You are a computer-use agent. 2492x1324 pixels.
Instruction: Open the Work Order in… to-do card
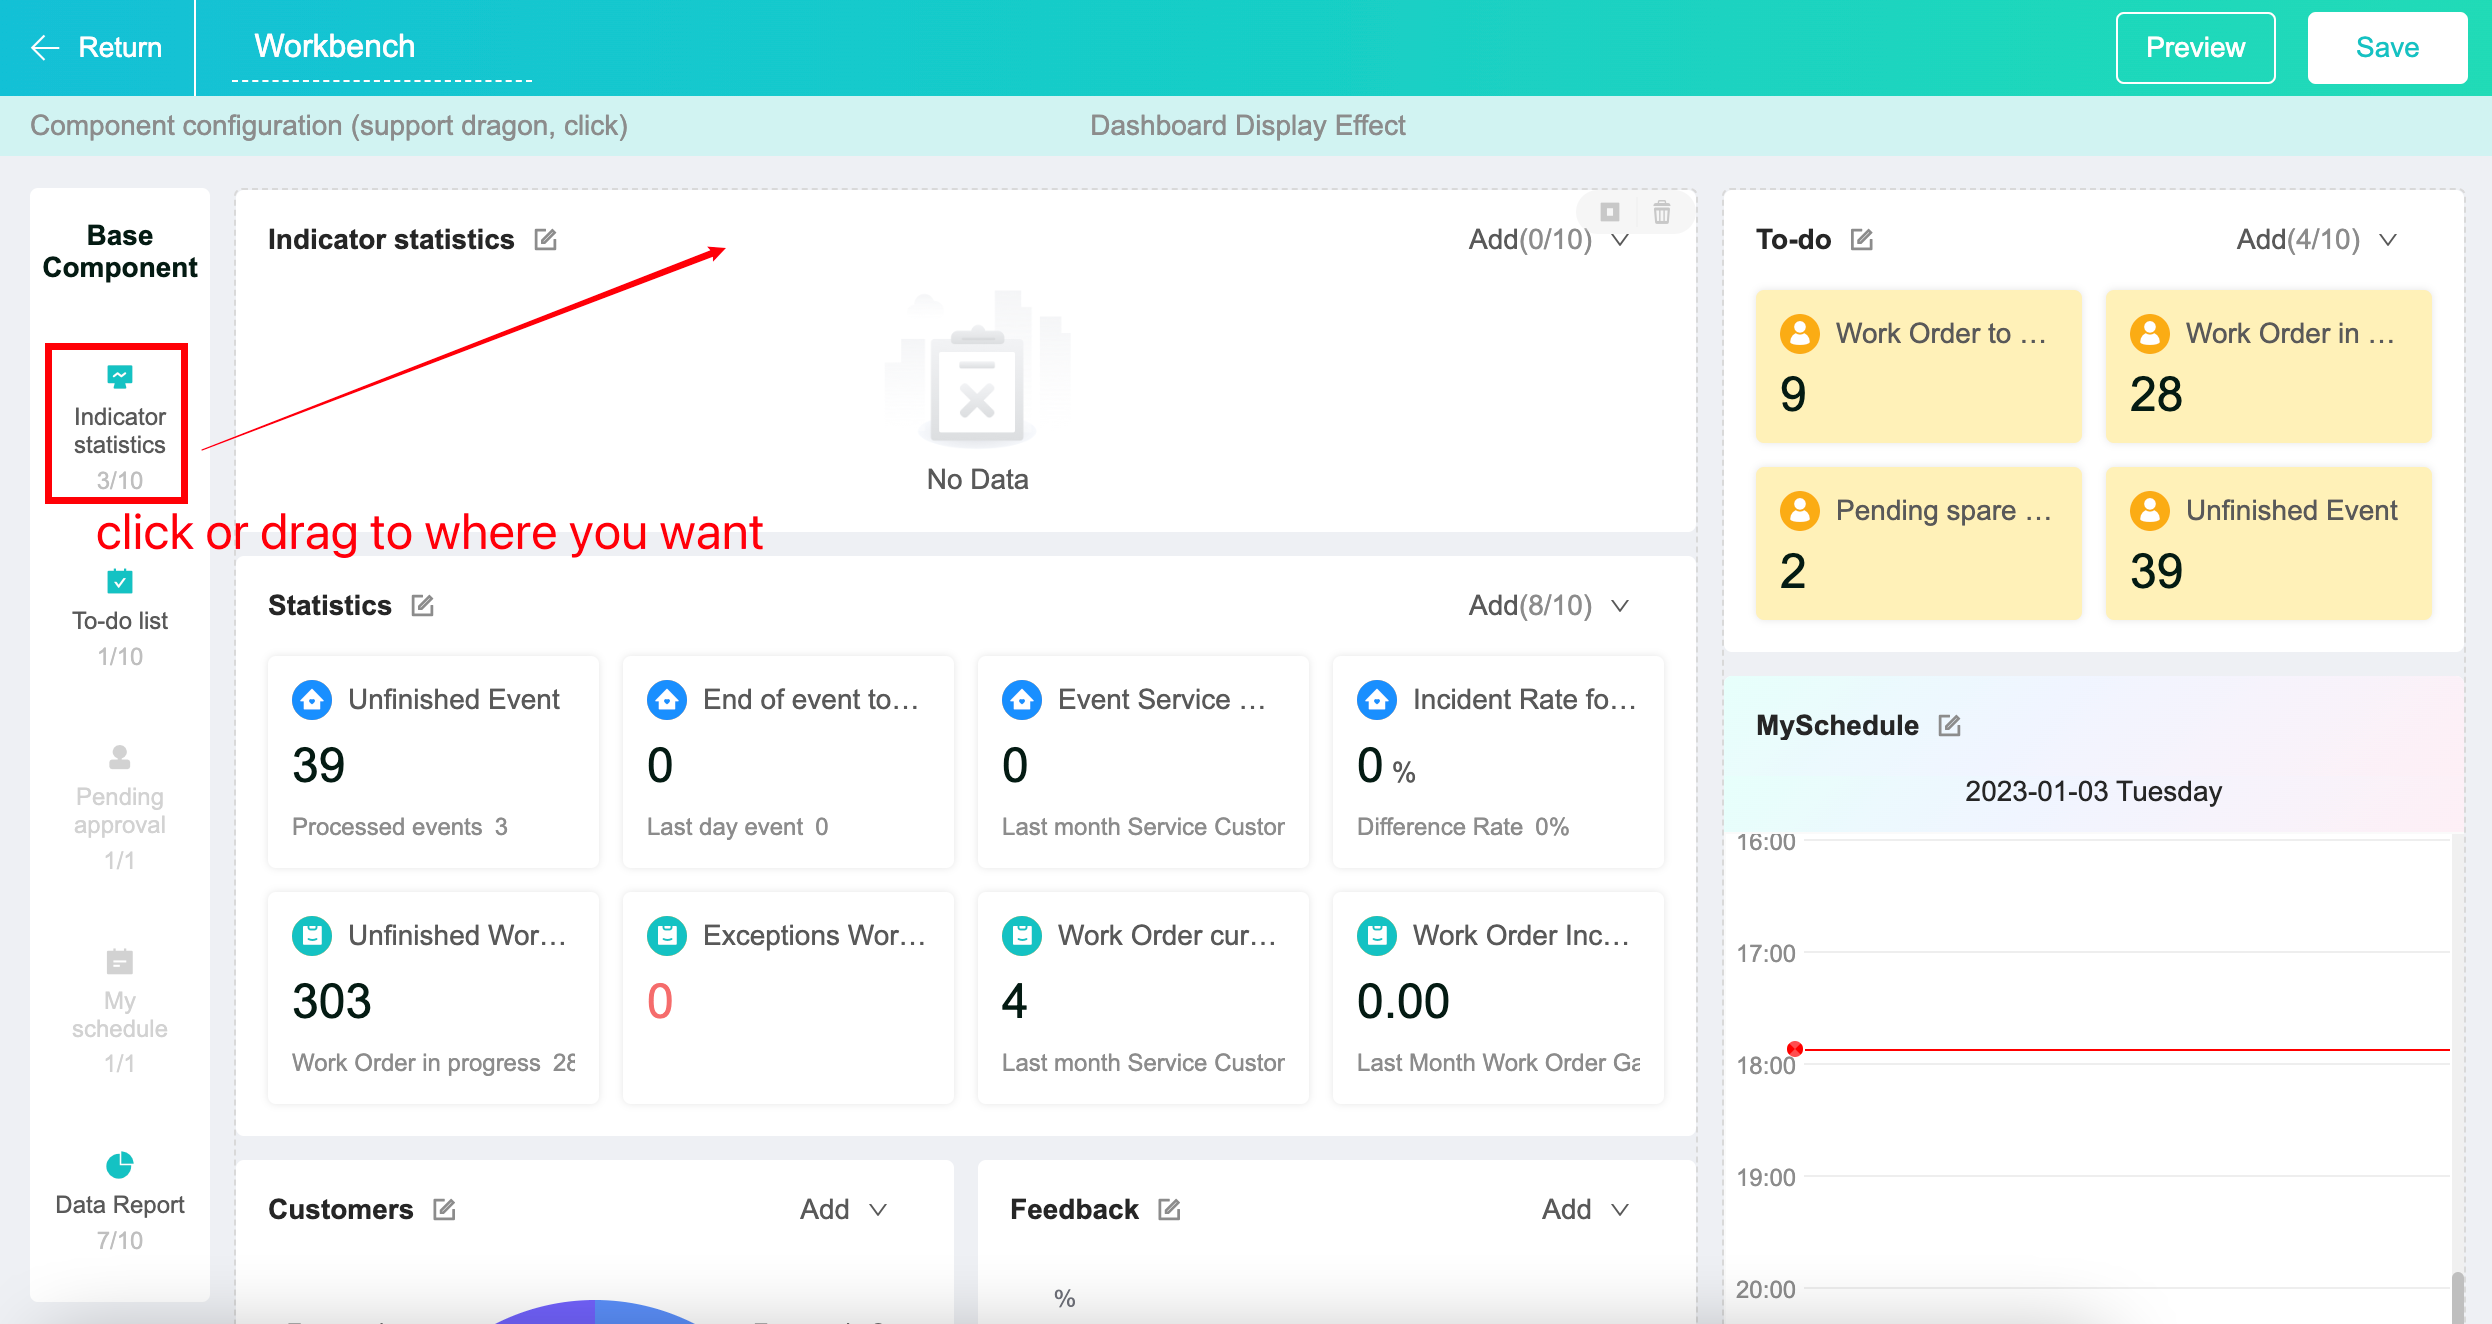2268,366
